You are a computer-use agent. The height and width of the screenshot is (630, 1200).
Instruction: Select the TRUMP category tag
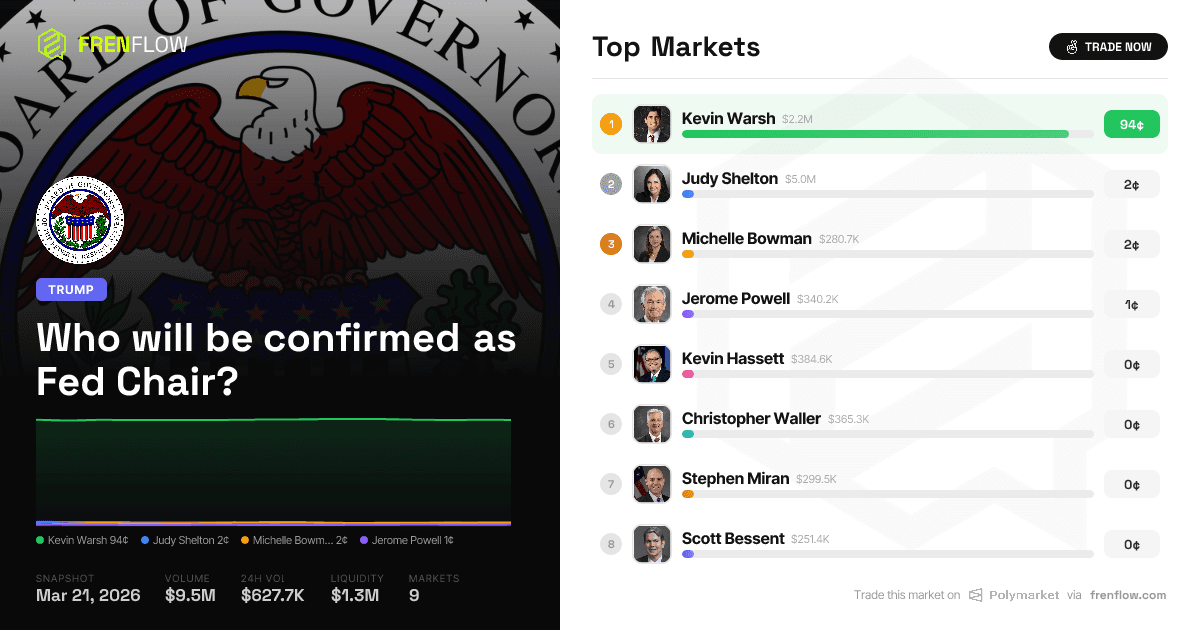(71, 290)
